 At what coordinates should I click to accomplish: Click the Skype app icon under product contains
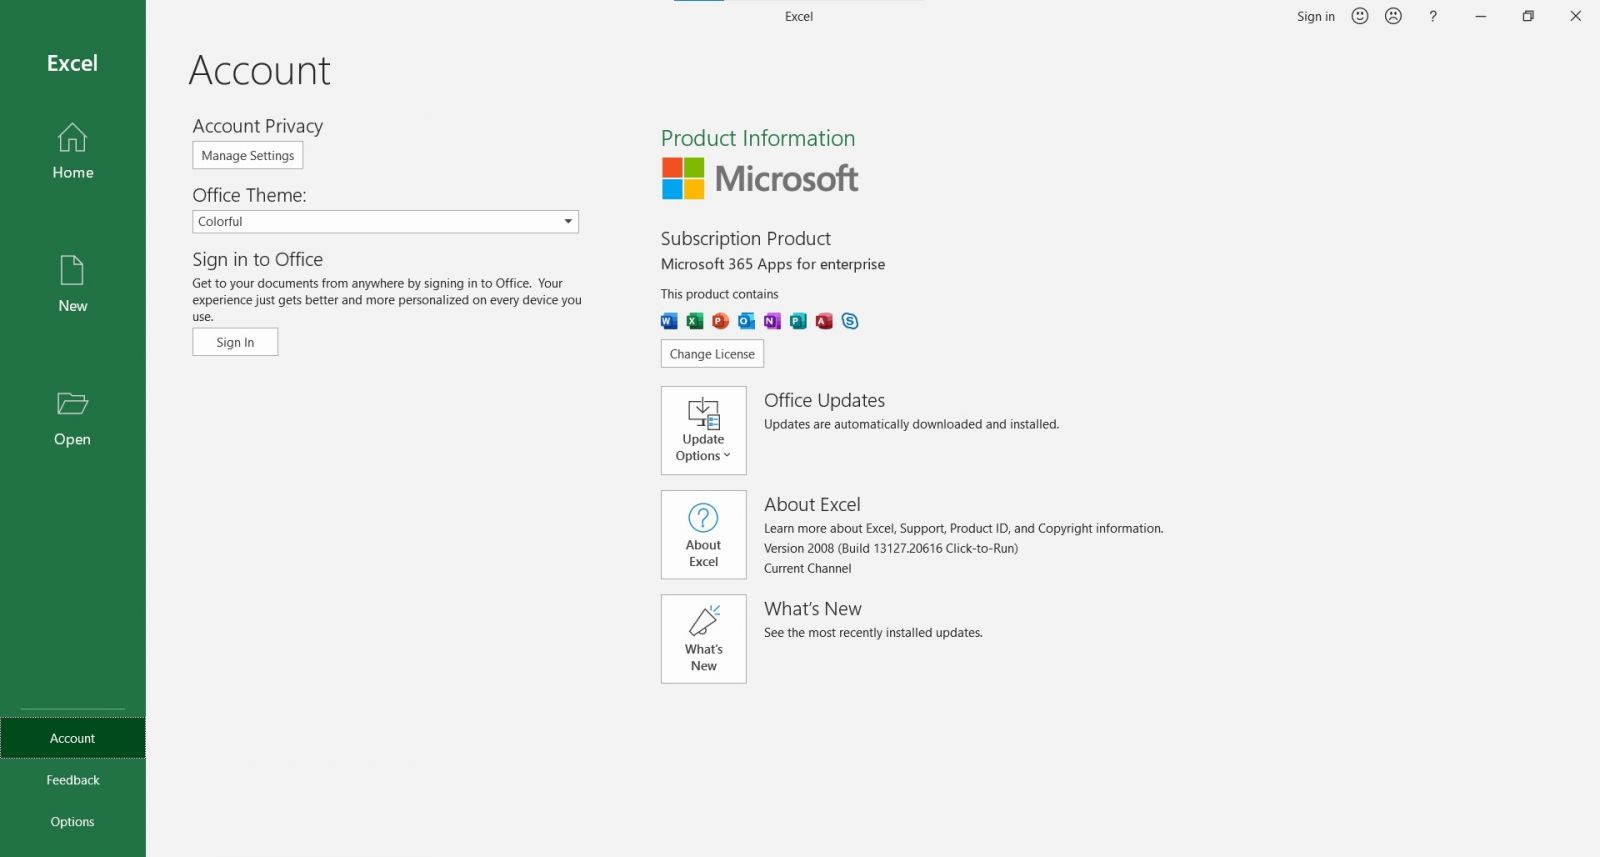850,321
